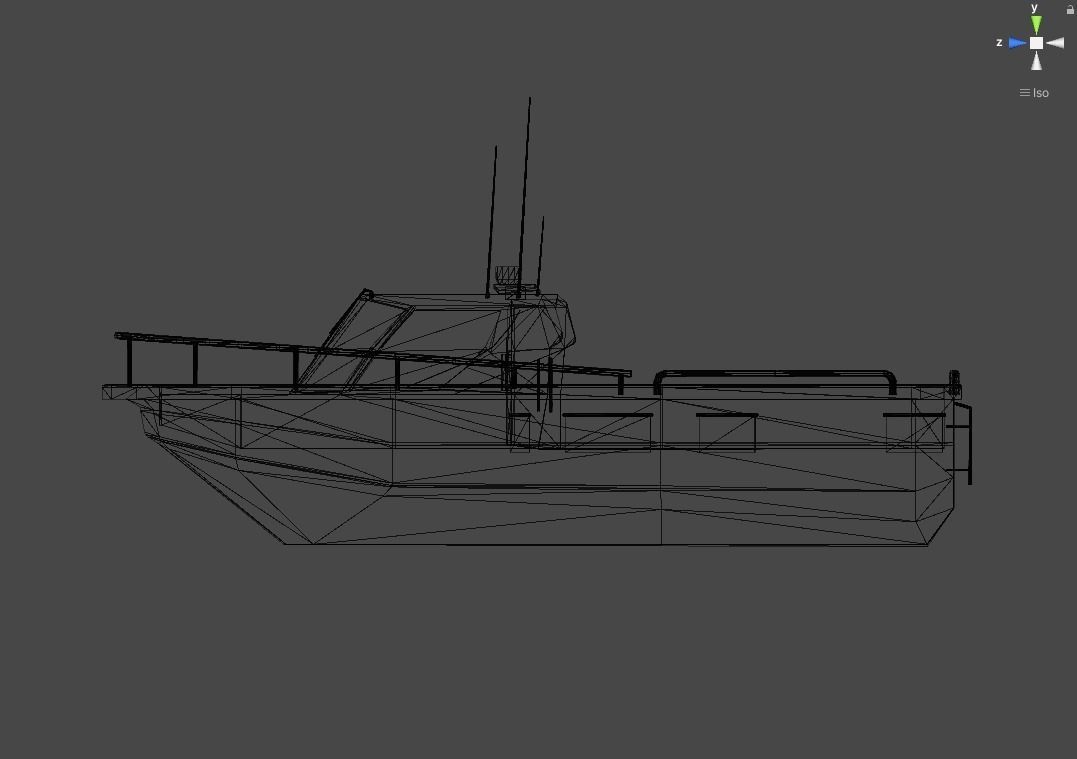
Task: Click the 'y' axis label on gizmo
Action: pyautogui.click(x=1034, y=8)
